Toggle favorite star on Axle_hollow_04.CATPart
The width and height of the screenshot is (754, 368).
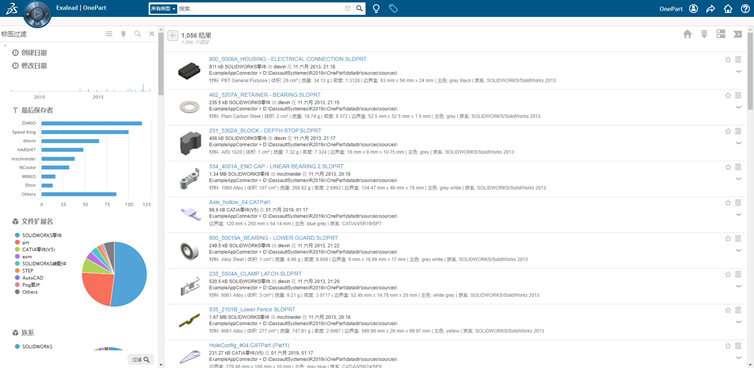(728, 203)
